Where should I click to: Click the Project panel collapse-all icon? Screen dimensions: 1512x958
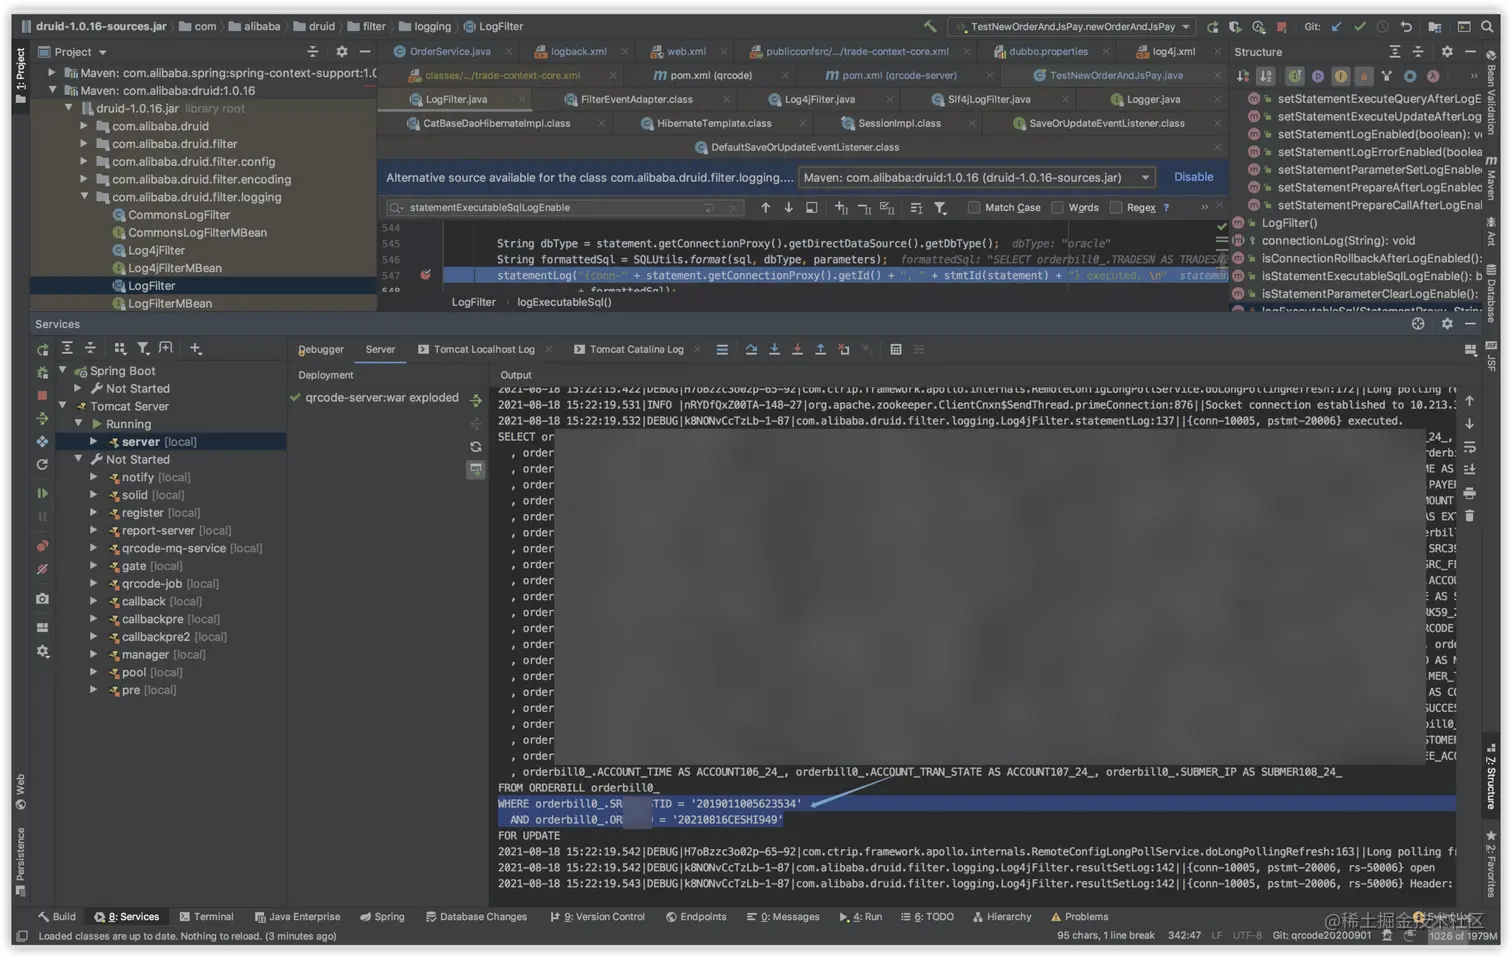(x=313, y=51)
